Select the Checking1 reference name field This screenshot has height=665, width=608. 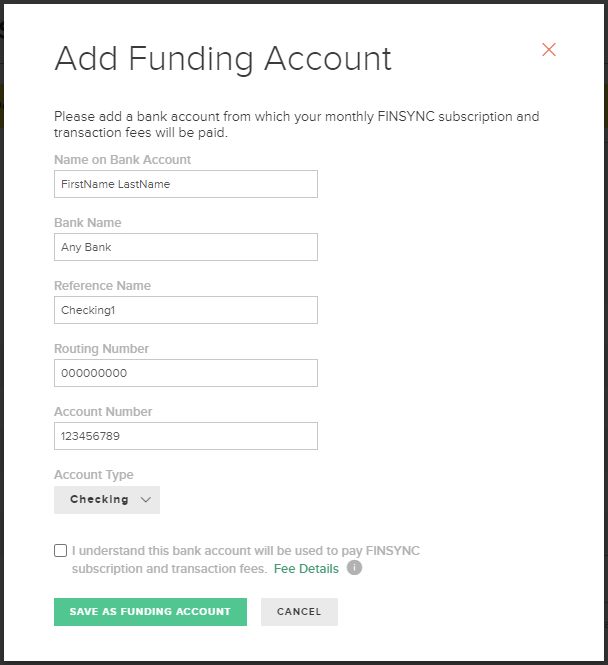[x=186, y=310]
